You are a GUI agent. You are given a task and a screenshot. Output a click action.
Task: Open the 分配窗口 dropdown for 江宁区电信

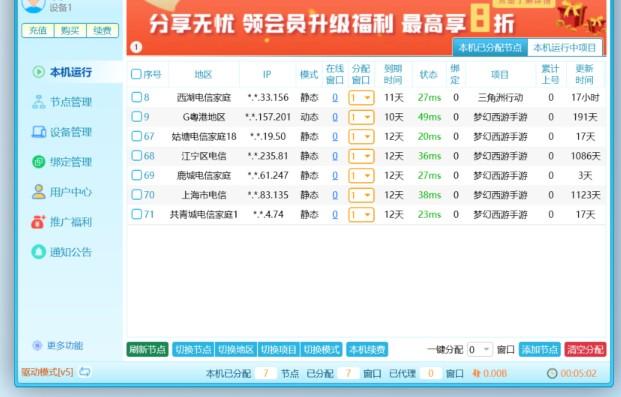[361, 156]
